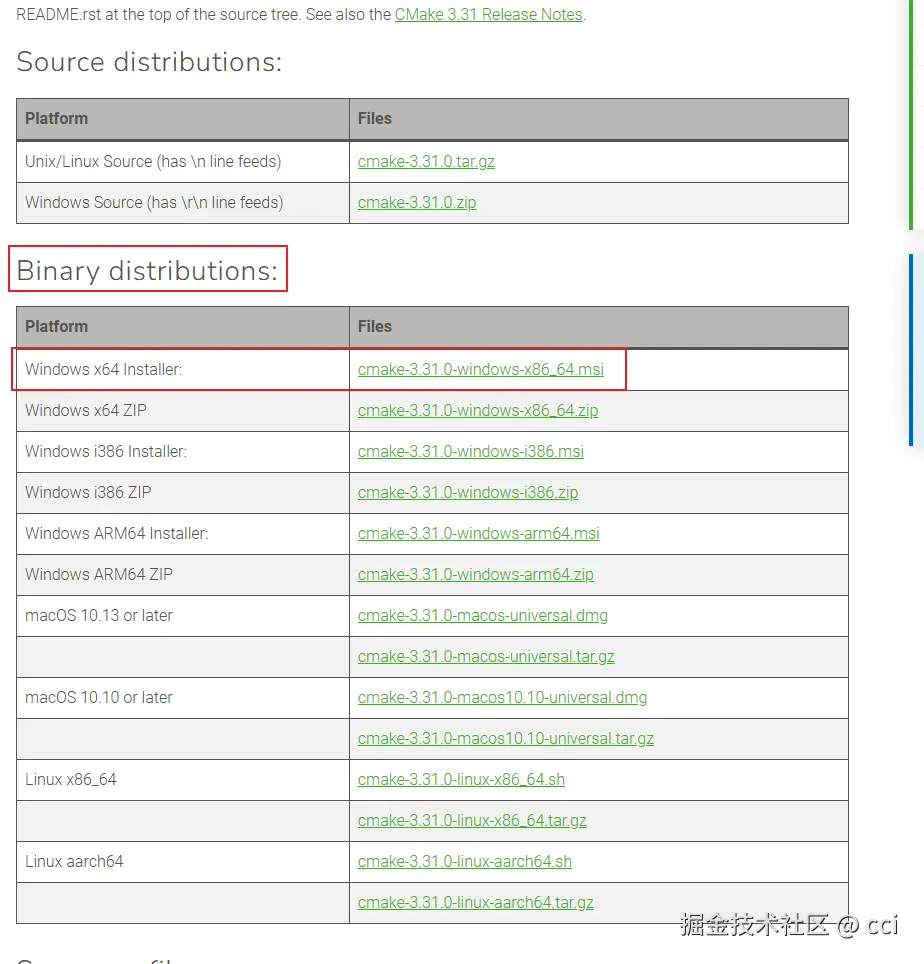Screen dimensions: 924x964
Task: Select the 'macOS 10.13 or later' cell
Action: (x=183, y=615)
